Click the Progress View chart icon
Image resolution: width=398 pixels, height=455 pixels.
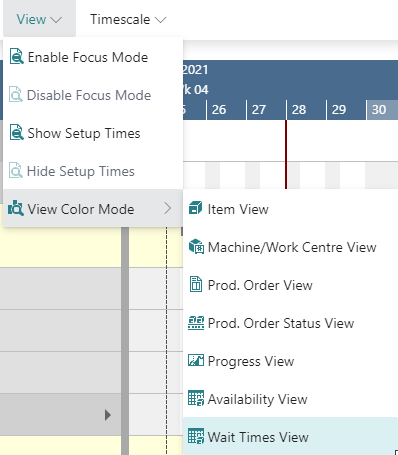(x=196, y=360)
